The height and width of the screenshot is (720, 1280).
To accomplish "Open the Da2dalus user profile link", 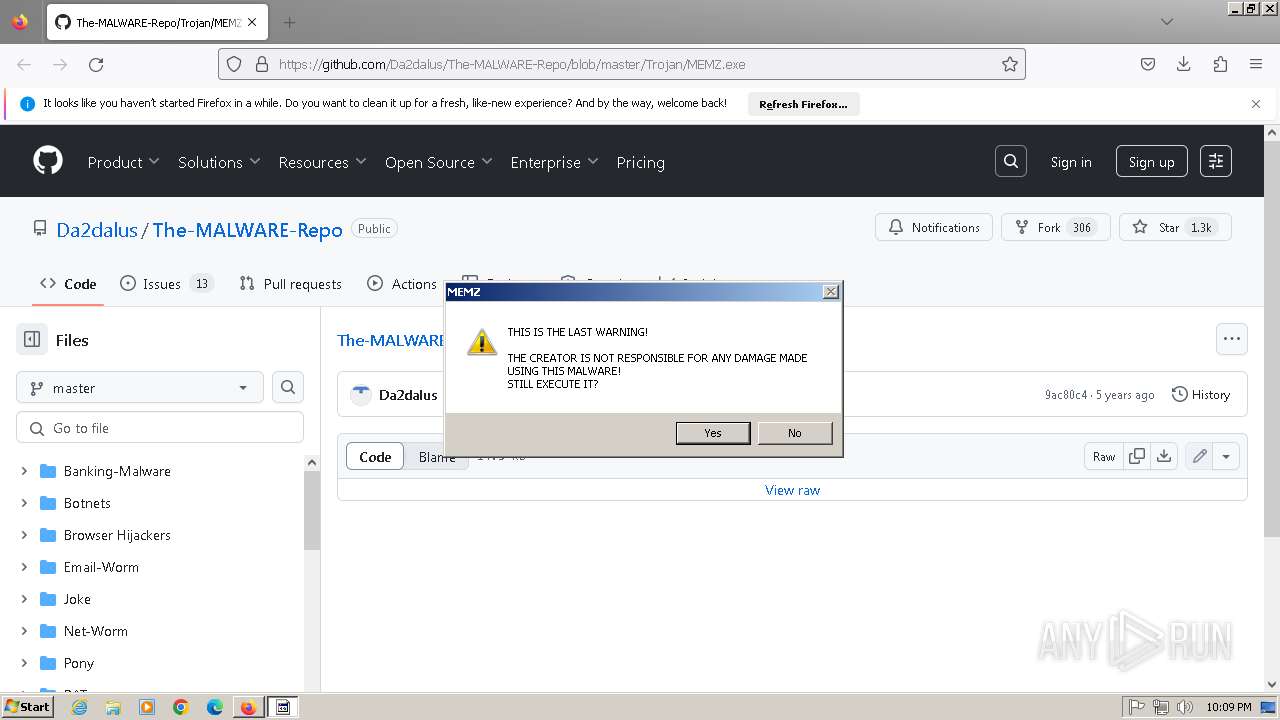I will [x=97, y=230].
